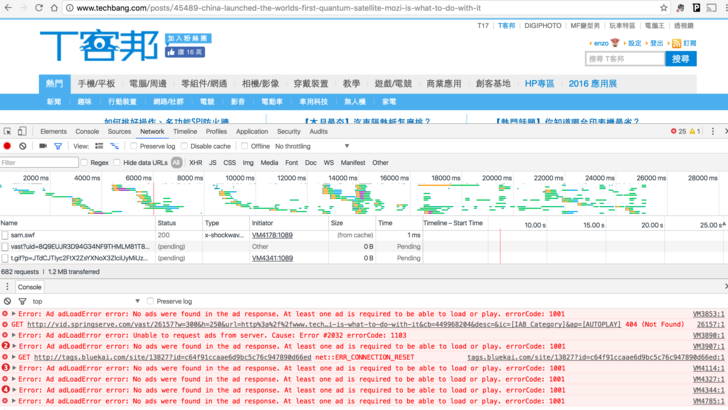Clear the console with the ban icon
This screenshot has height=410, width=728.
[8, 301]
